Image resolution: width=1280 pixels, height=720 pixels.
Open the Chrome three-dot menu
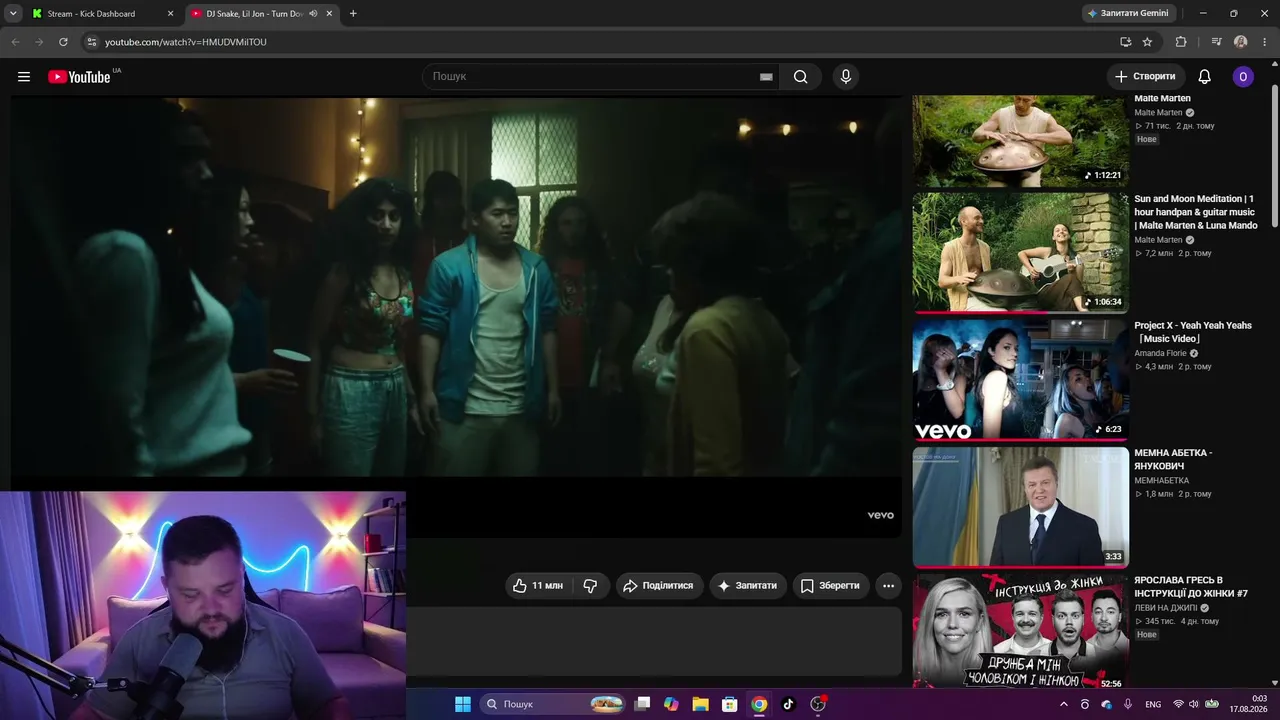[x=1264, y=42]
